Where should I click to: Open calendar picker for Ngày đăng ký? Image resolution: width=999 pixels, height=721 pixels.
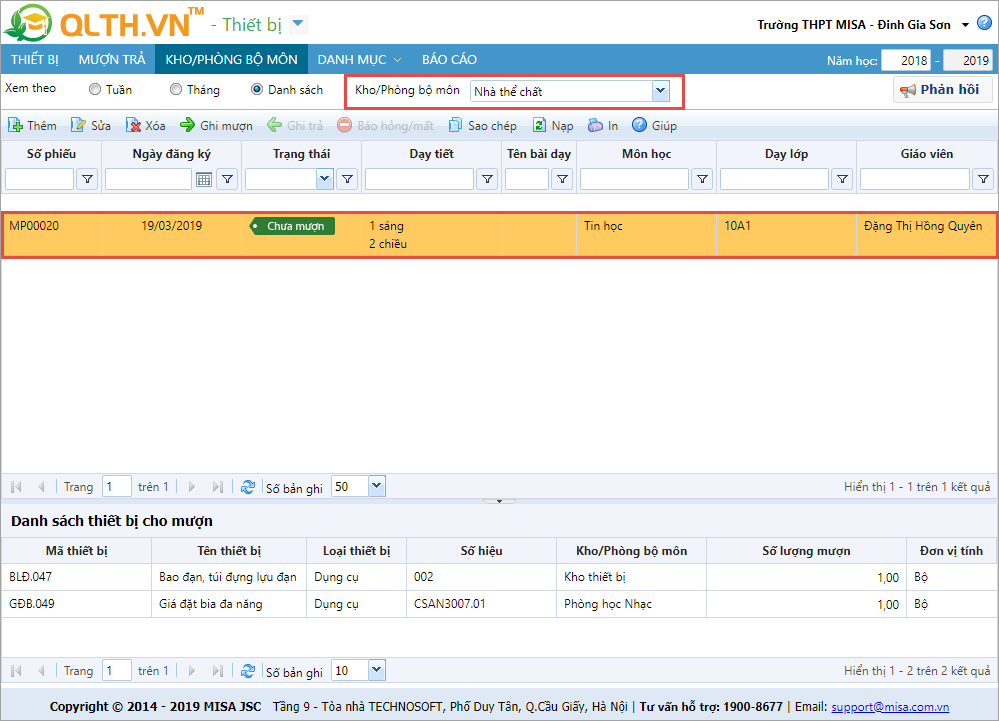point(204,180)
